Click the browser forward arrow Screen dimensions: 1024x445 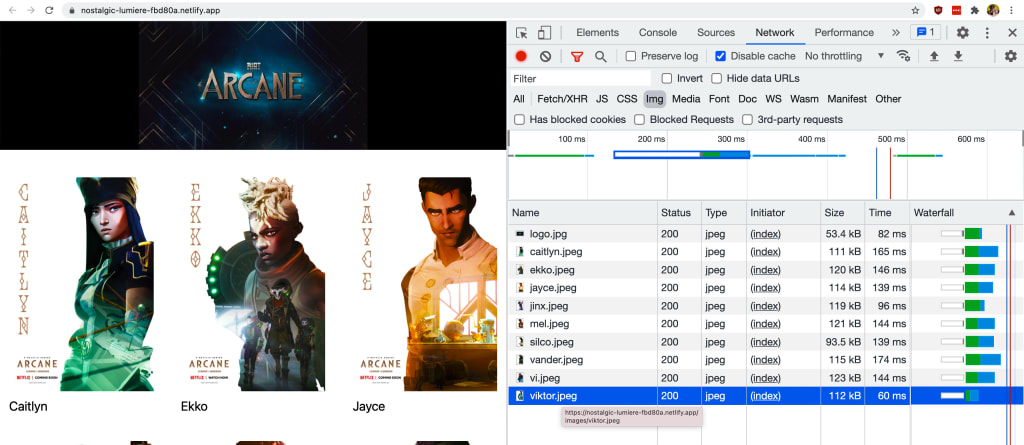31,10
